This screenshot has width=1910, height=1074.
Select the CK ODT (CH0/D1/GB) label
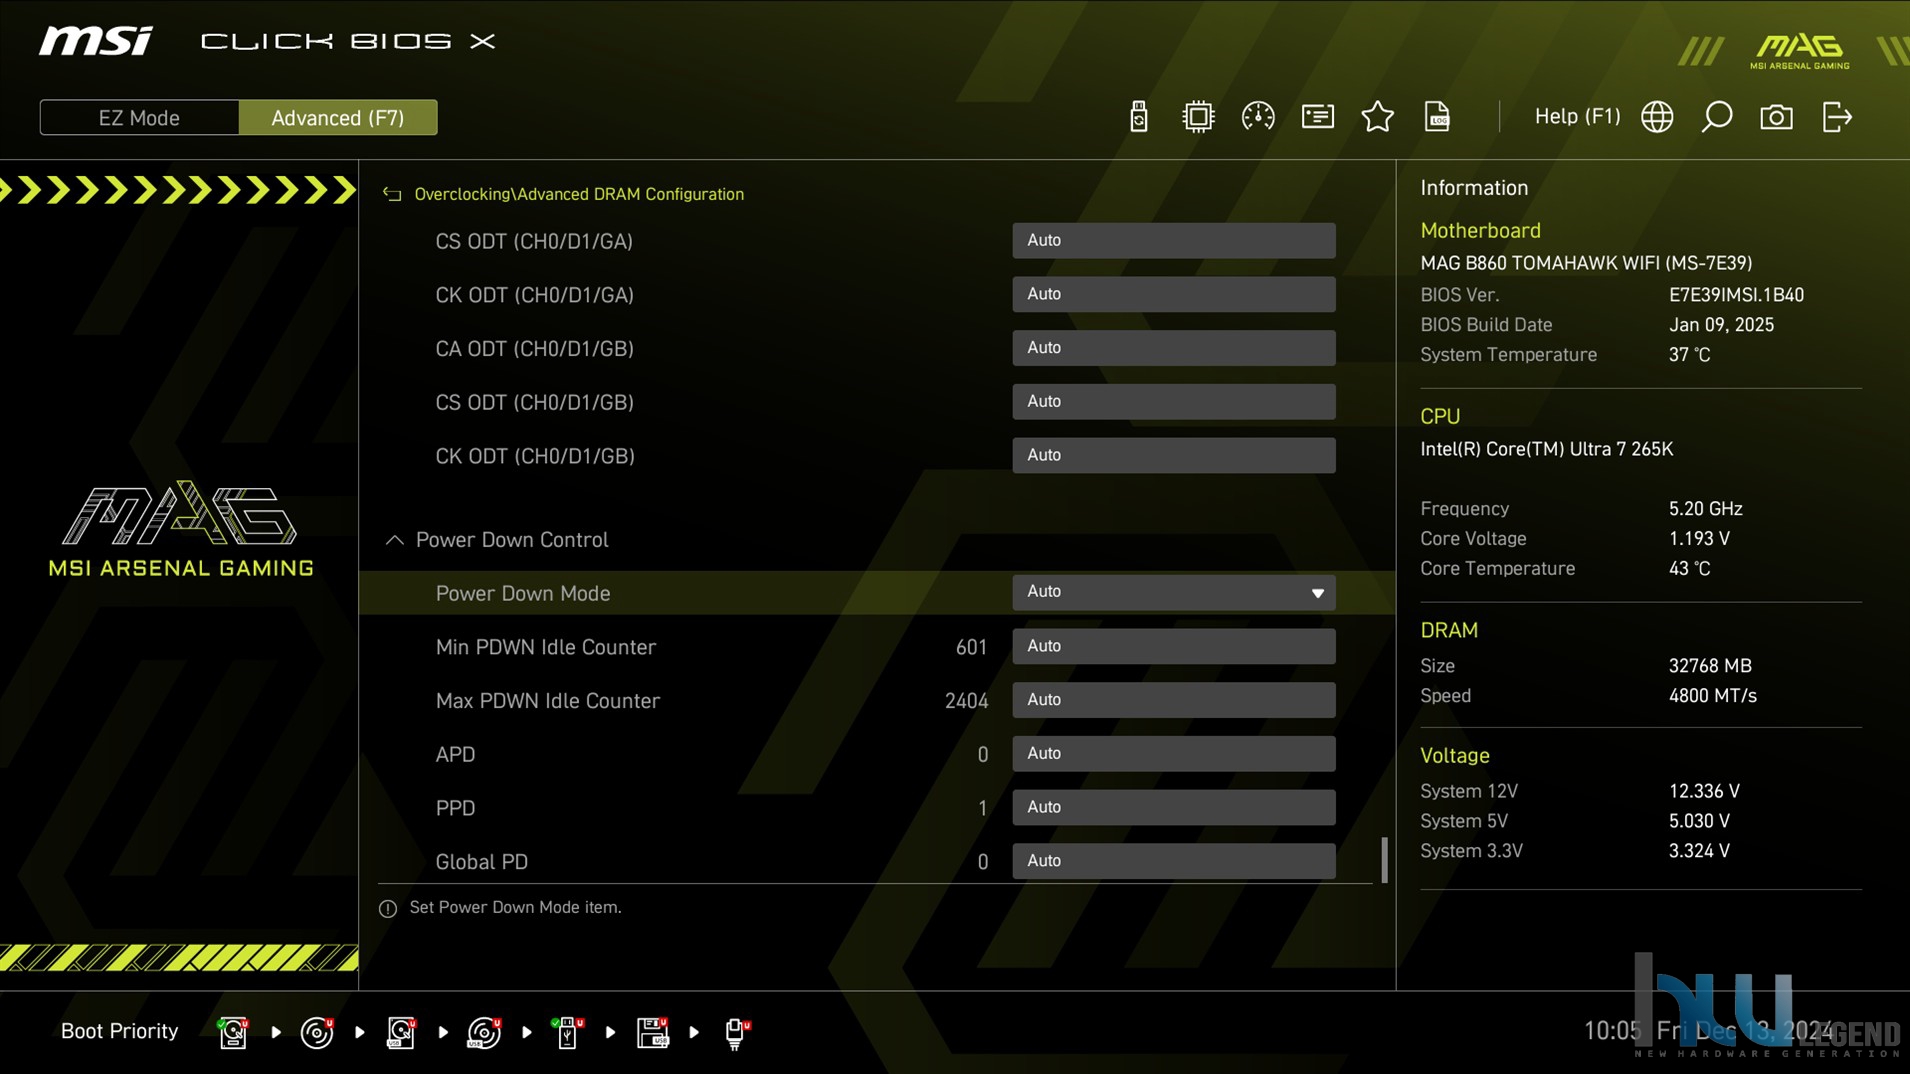535,456
